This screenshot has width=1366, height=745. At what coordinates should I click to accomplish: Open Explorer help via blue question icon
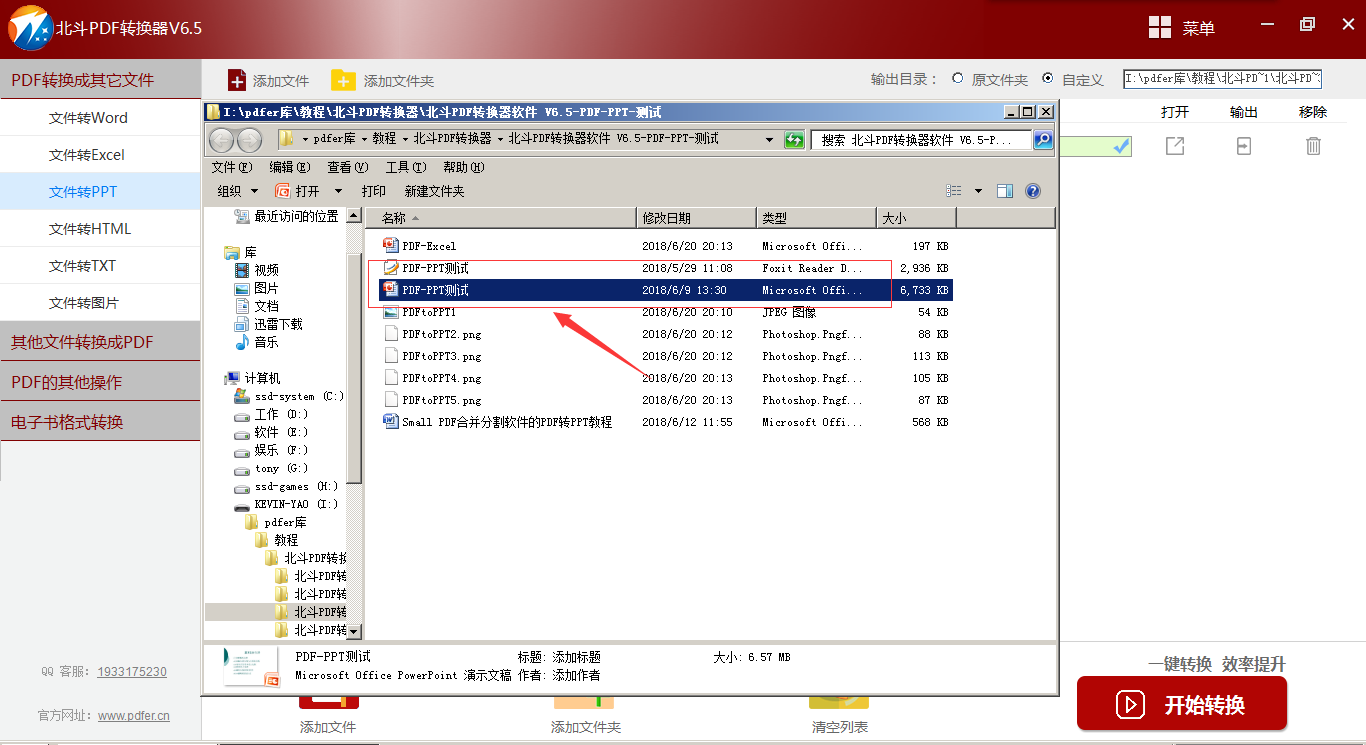[x=1033, y=191]
